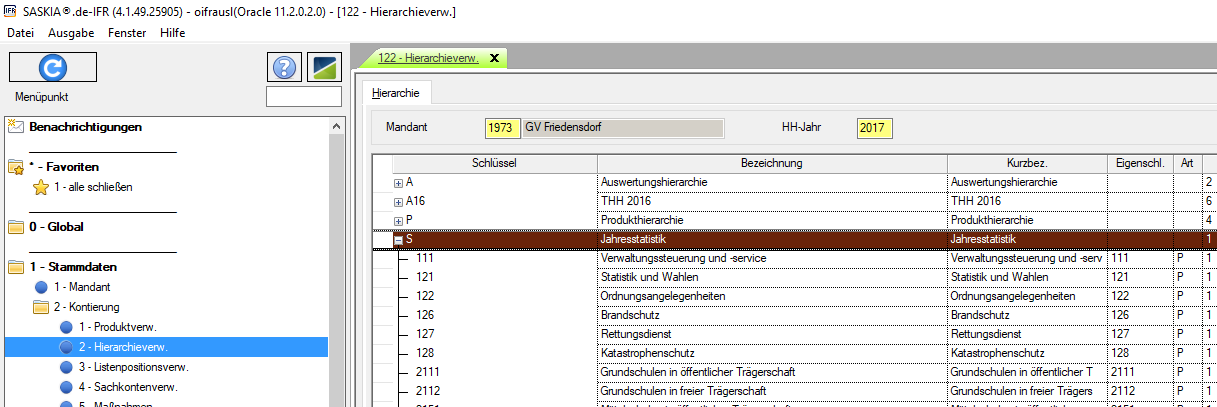Image resolution: width=1217 pixels, height=407 pixels.
Task: Expand the P Produkthierarchie node
Action: tap(398, 221)
